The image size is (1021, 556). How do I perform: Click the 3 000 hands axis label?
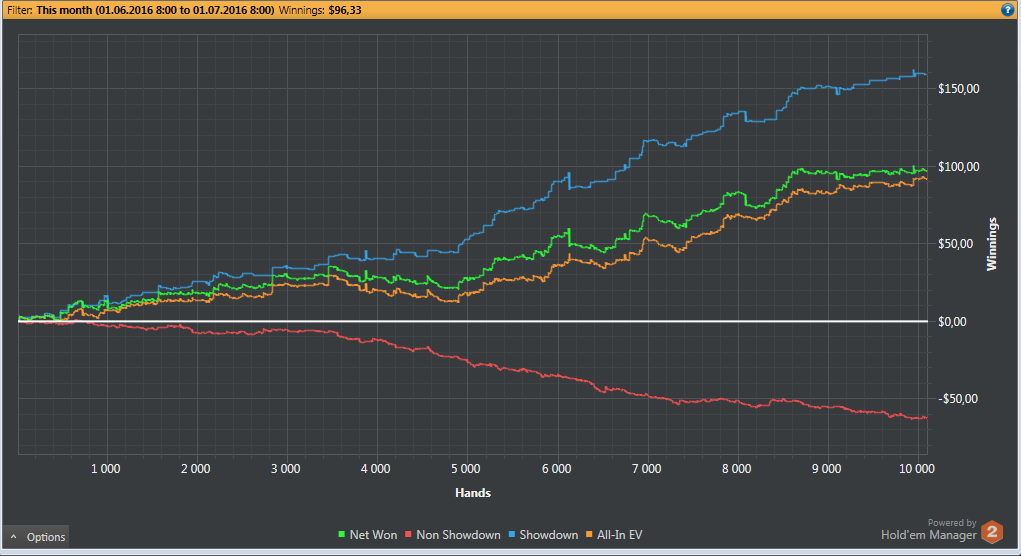click(285, 469)
